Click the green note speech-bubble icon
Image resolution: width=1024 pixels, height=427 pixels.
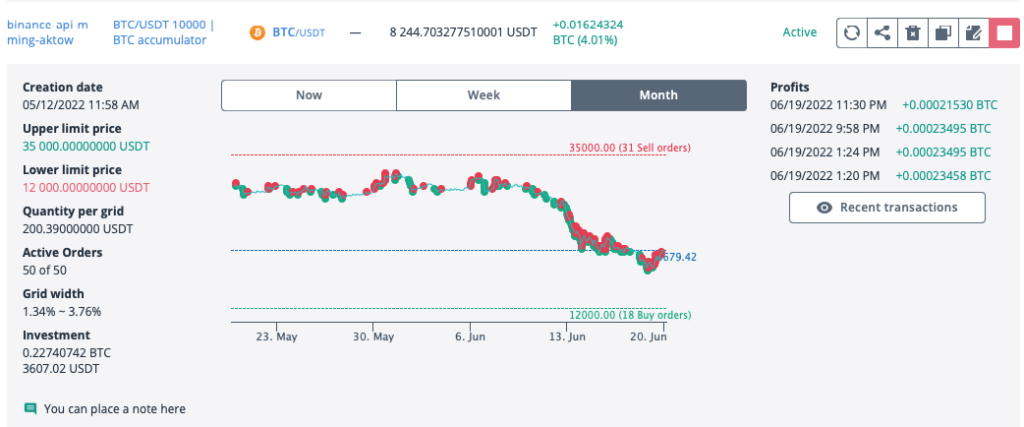(x=30, y=408)
